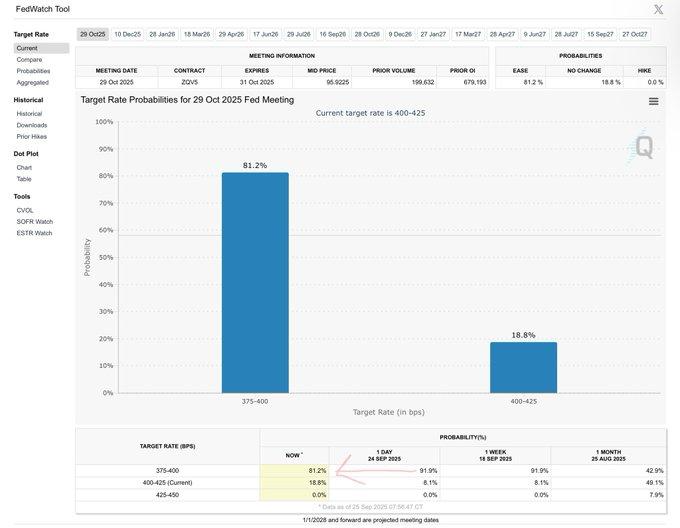Select the 18 Mar26 meeting tab

[197, 34]
